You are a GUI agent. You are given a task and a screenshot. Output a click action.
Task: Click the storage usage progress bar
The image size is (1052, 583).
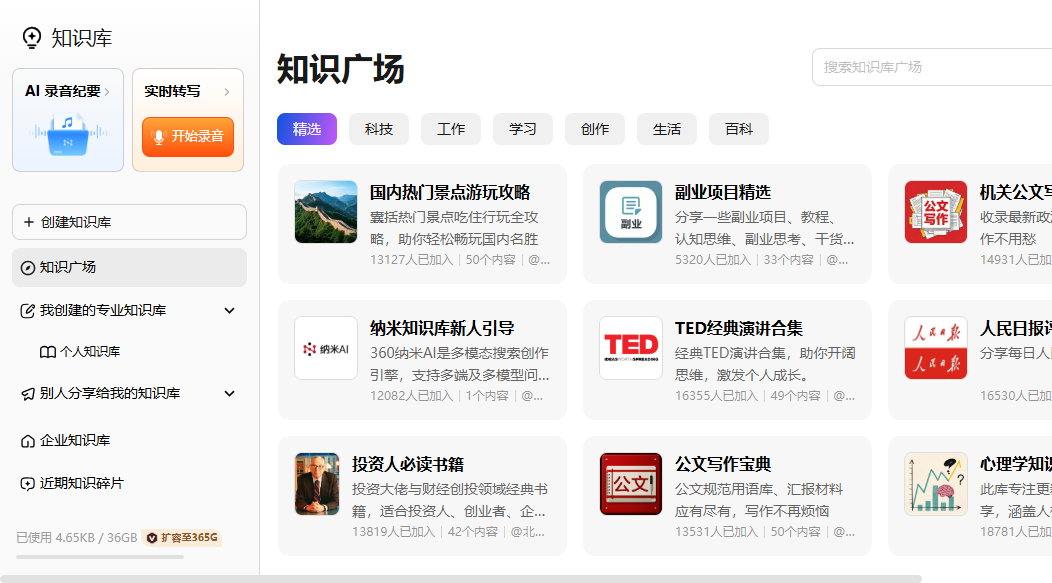coord(100,557)
